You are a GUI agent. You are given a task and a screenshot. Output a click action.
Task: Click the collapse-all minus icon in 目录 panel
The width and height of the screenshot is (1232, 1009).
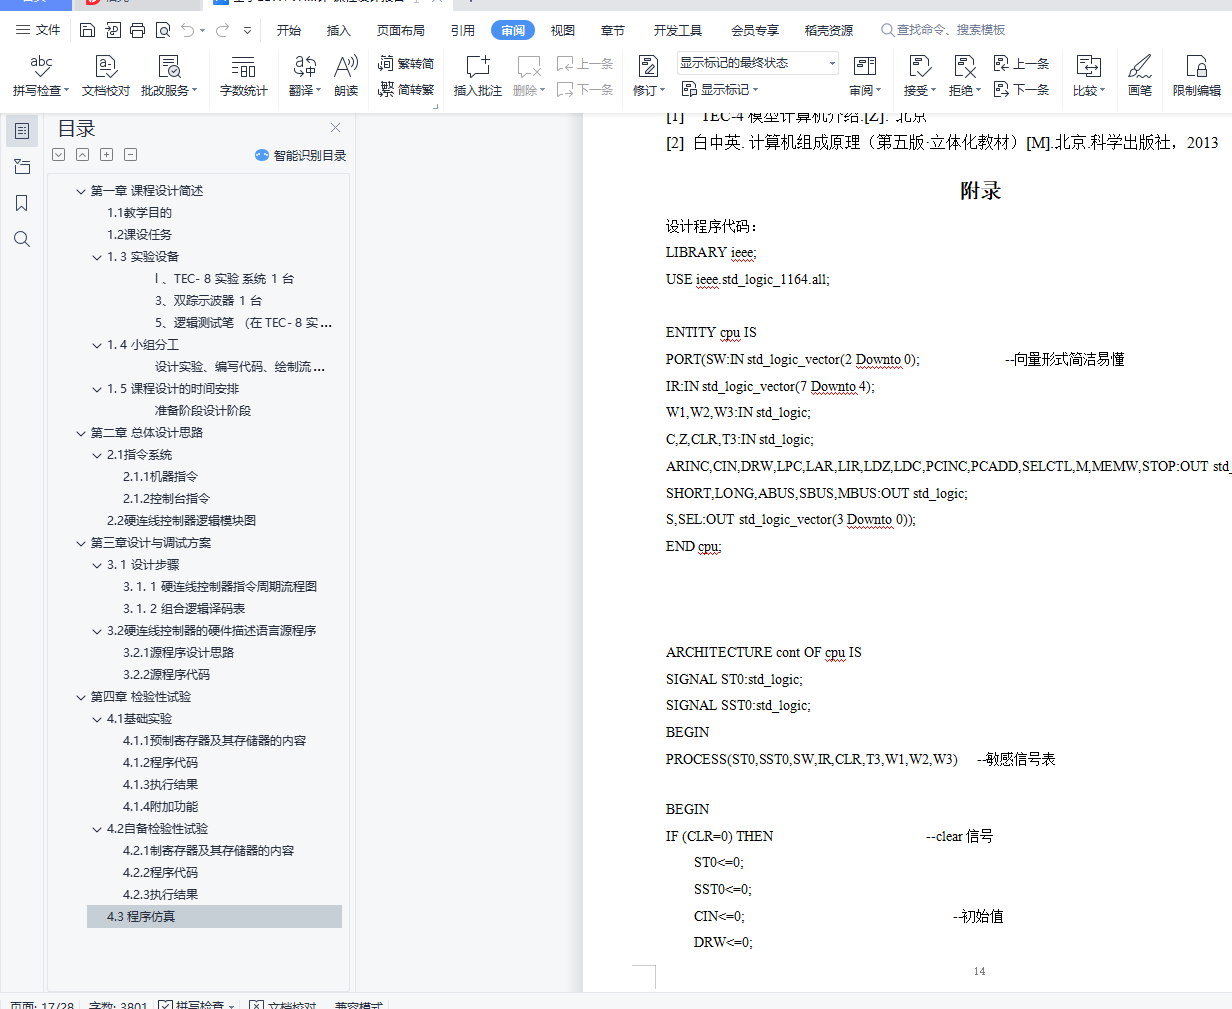pos(130,155)
